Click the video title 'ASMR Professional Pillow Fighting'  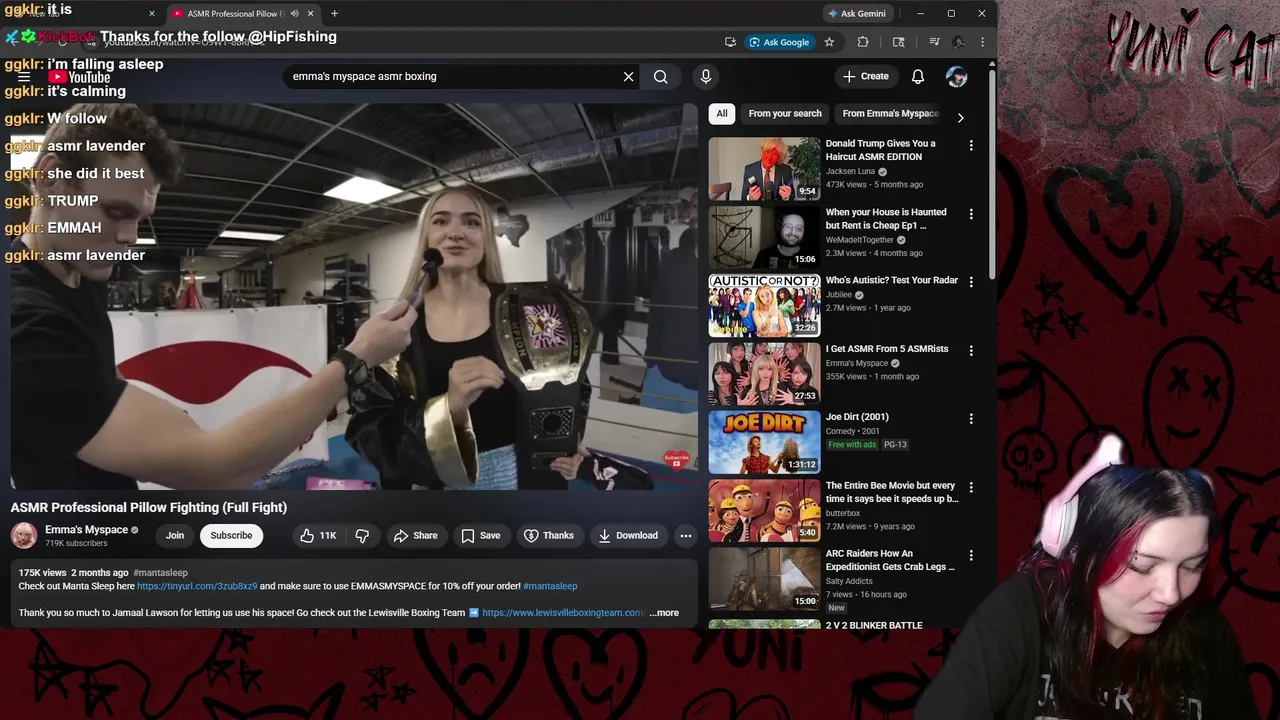tap(149, 508)
